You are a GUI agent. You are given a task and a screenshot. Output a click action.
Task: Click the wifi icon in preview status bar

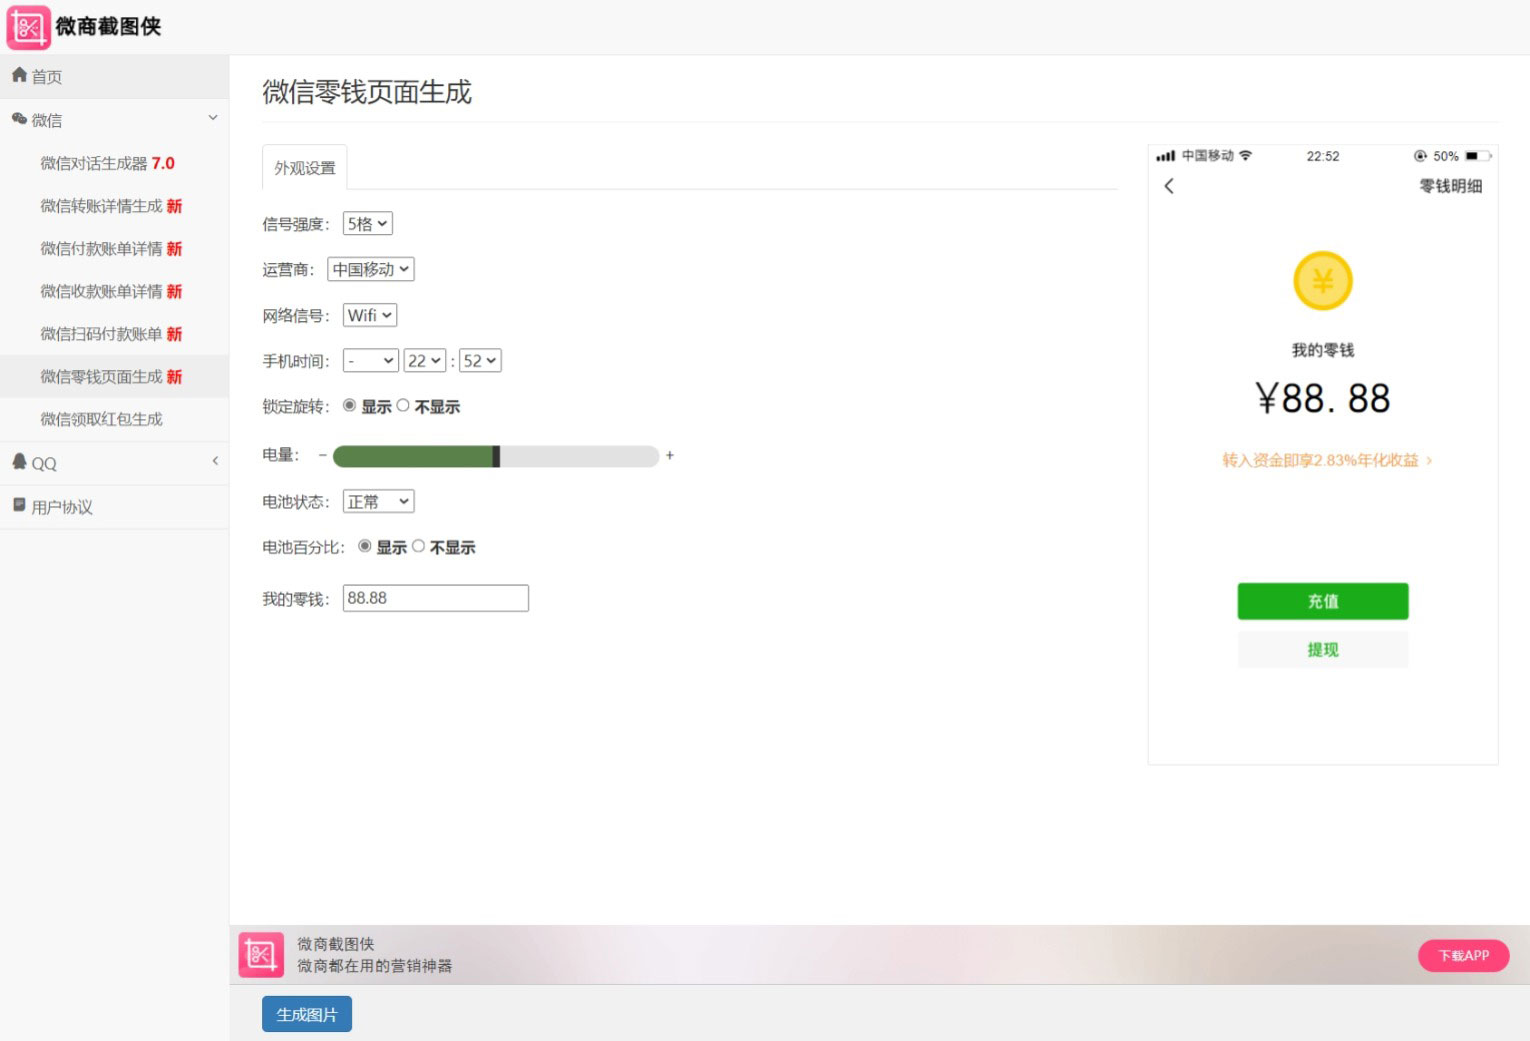[x=1245, y=155]
